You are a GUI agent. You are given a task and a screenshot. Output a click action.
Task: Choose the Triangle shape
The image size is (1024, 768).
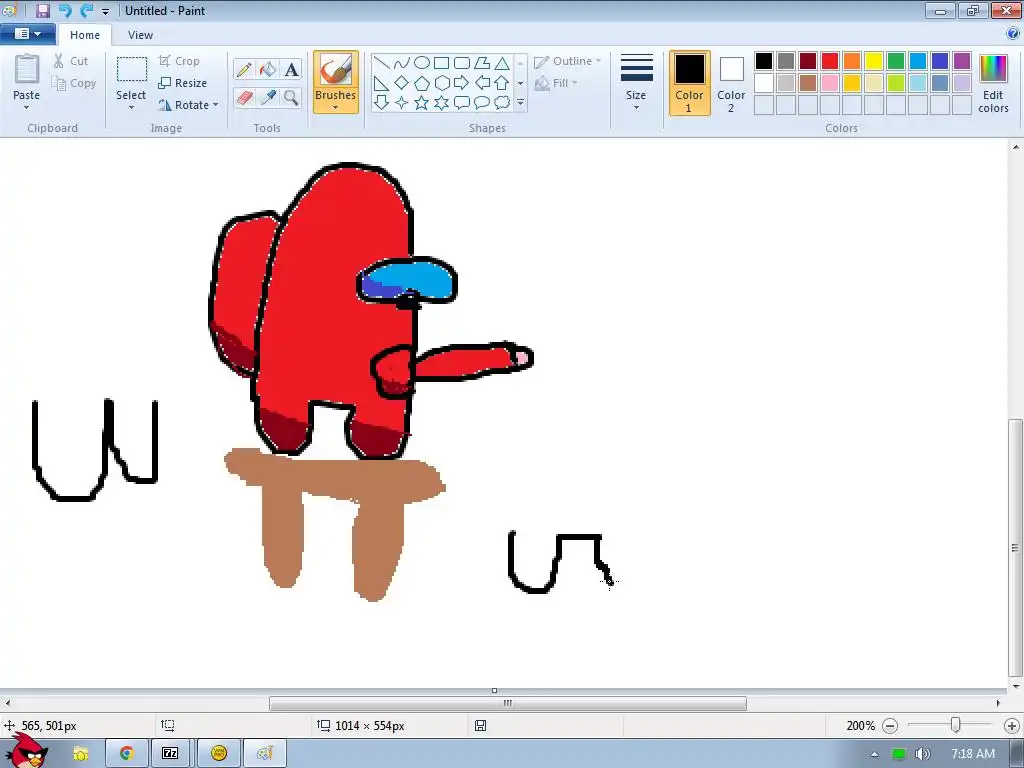pyautogui.click(x=502, y=63)
